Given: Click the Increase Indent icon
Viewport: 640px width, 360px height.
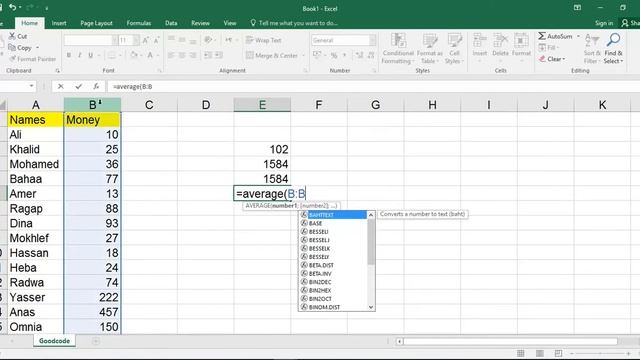Looking at the screenshot, I should pyautogui.click(x=219, y=55).
